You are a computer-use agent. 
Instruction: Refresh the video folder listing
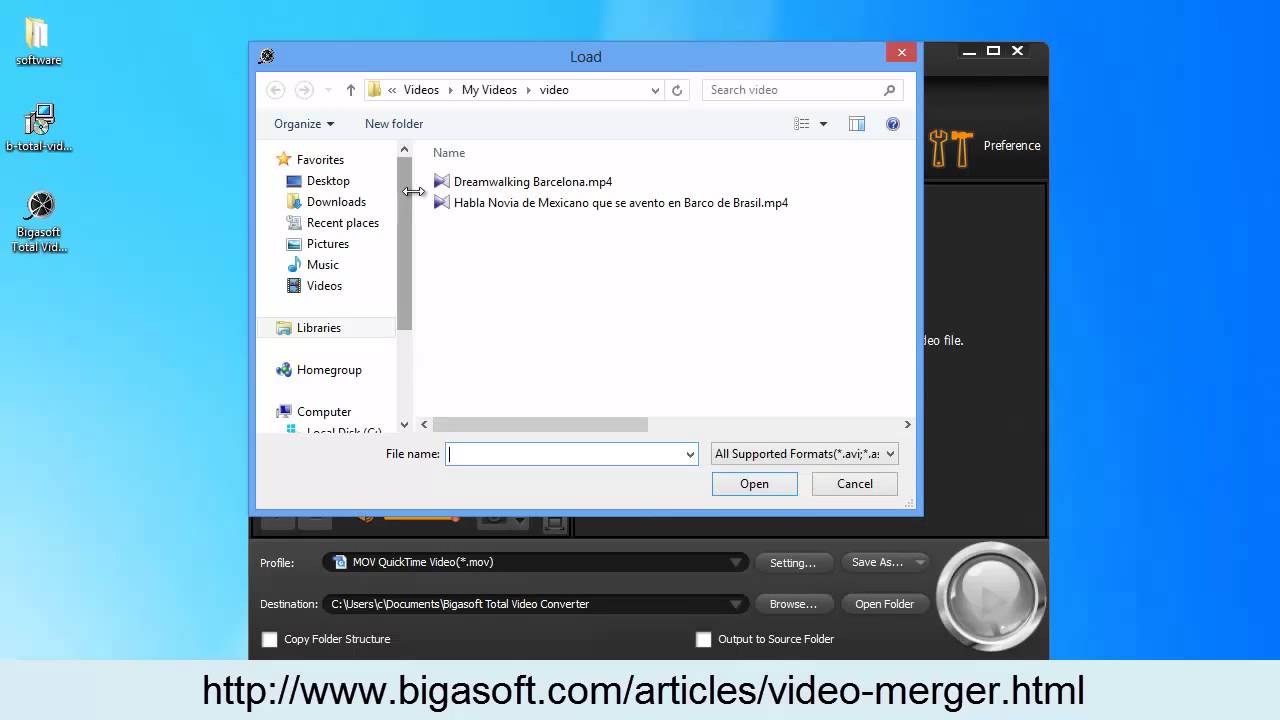click(677, 90)
